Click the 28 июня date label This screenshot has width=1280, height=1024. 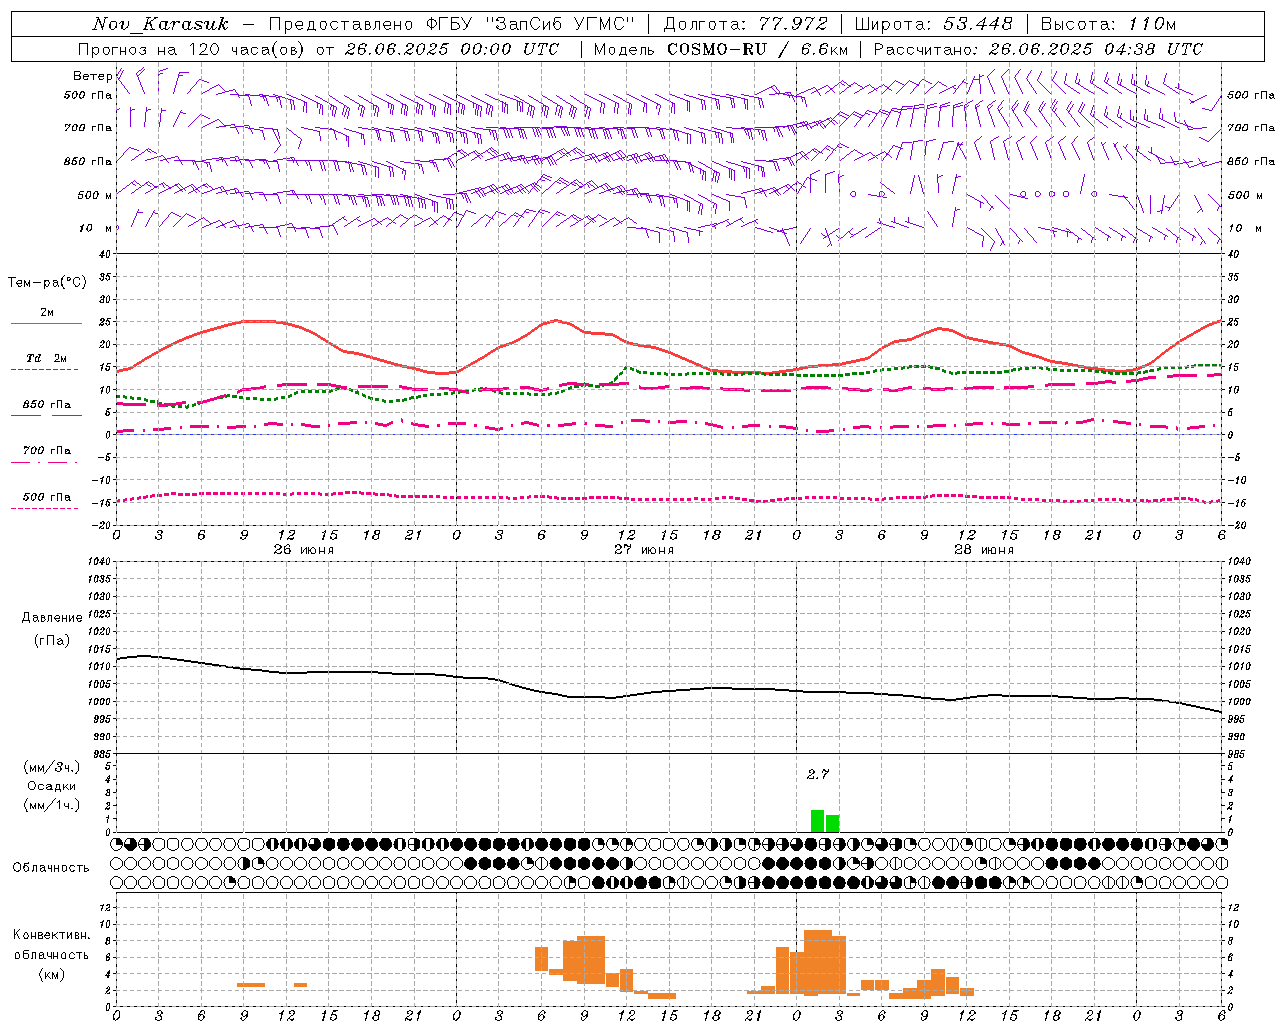[x=984, y=549]
